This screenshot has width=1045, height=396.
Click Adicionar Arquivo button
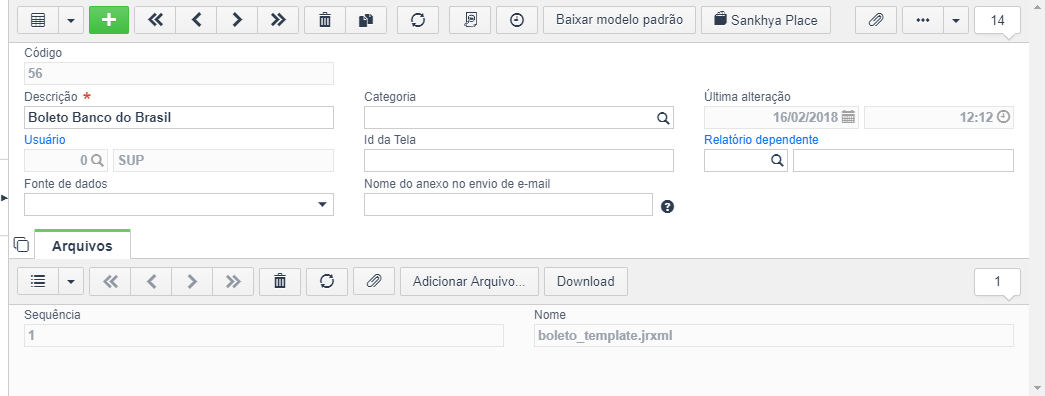click(469, 281)
